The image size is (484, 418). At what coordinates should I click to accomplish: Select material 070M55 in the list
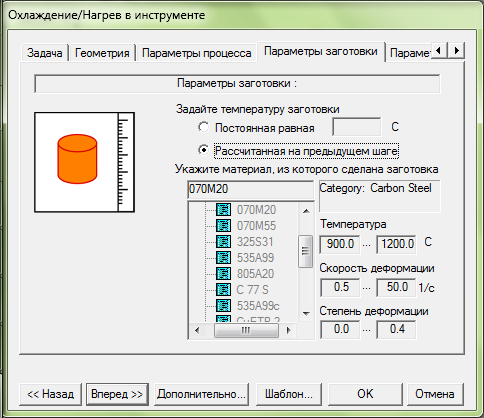(x=256, y=226)
